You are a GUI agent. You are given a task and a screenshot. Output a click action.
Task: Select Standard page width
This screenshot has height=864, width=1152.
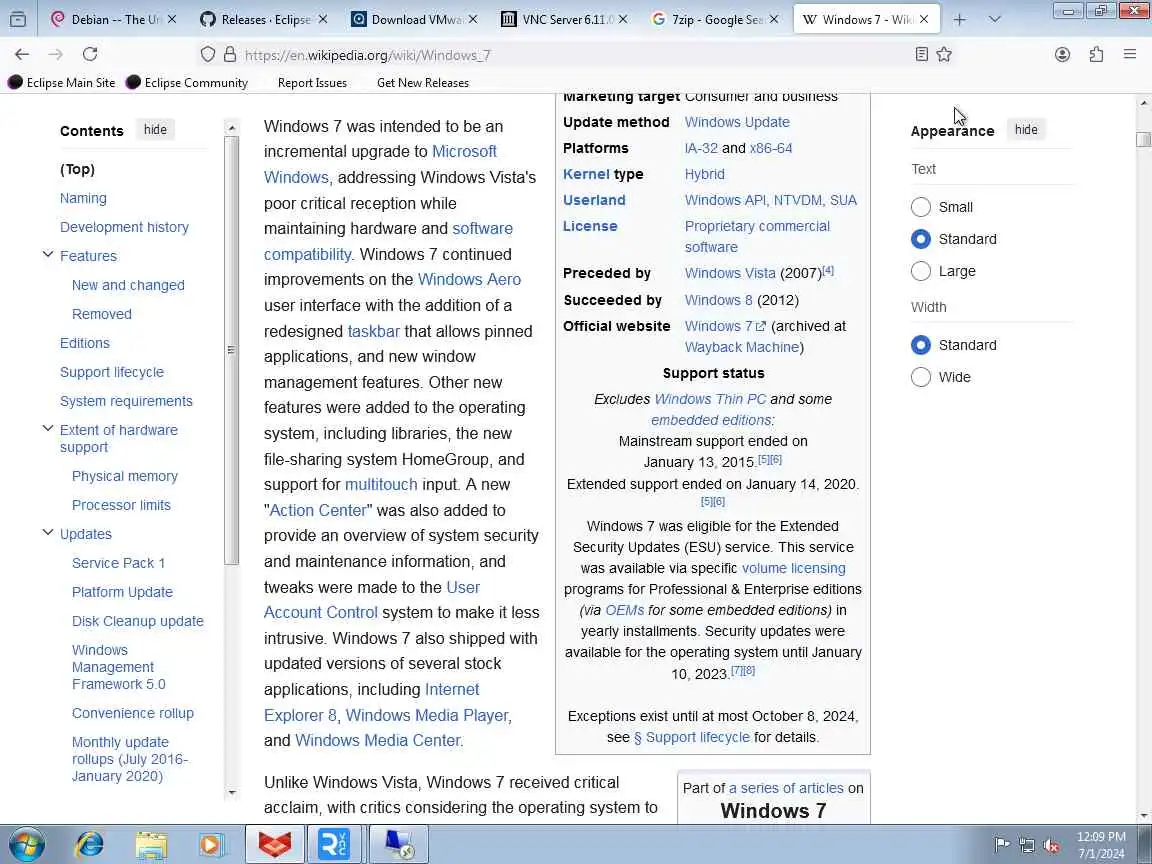pos(921,345)
